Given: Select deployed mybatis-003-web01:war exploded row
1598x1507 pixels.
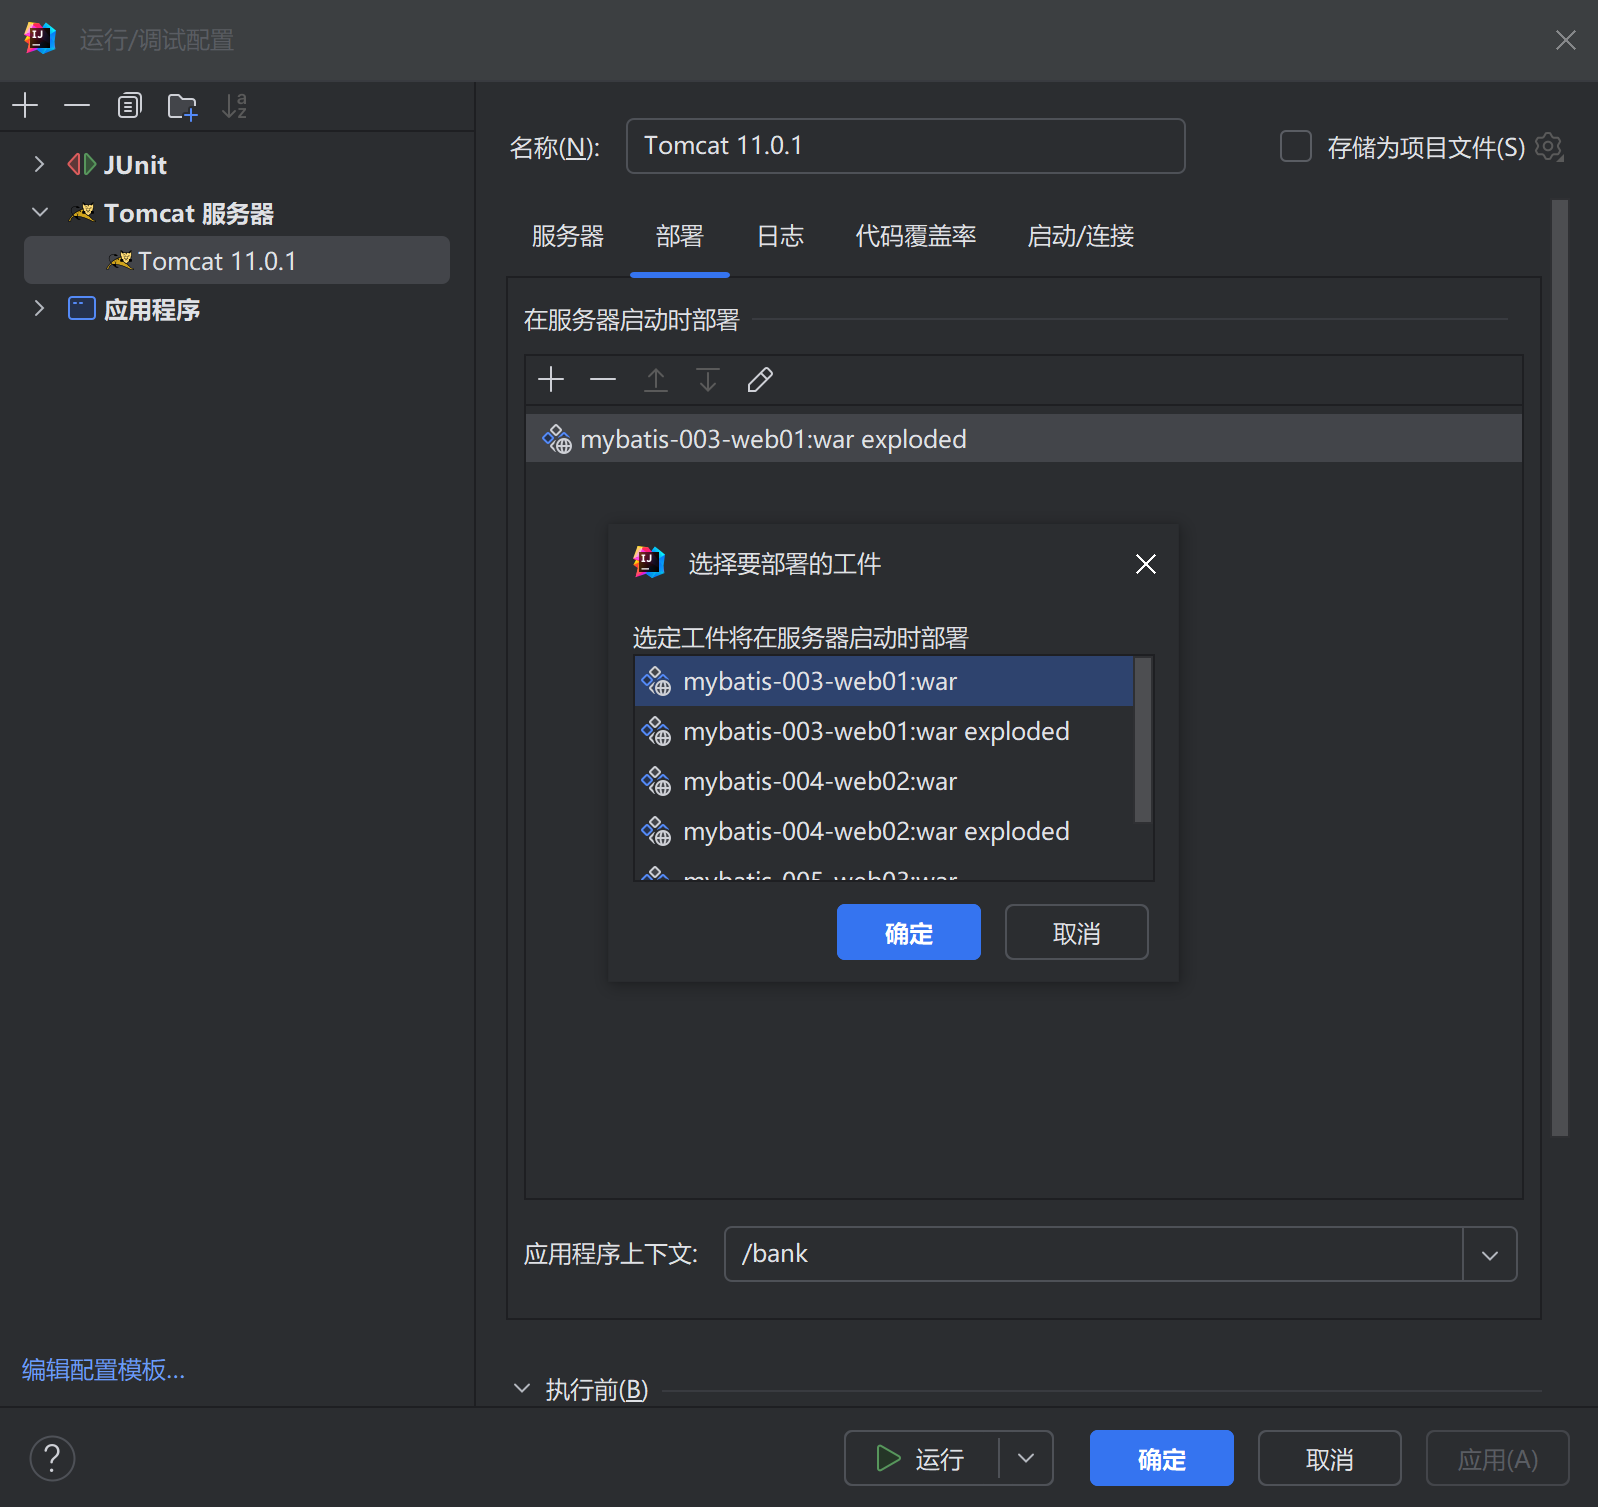Looking at the screenshot, I should (1023, 439).
